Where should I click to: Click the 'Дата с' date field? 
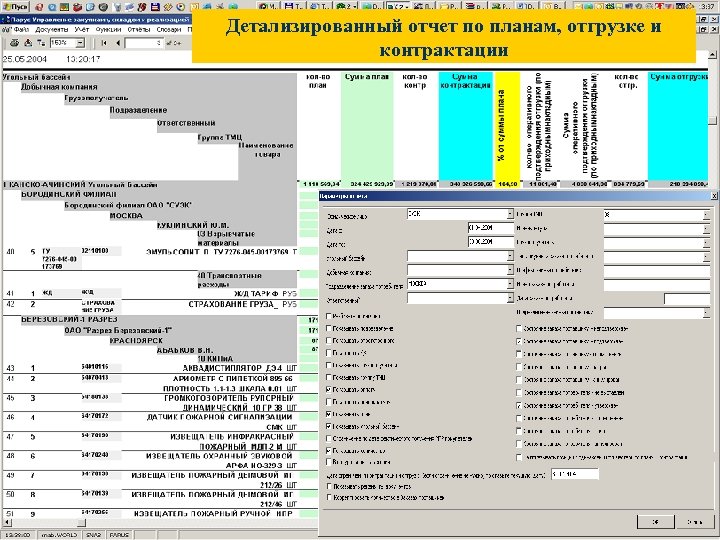tap(490, 228)
